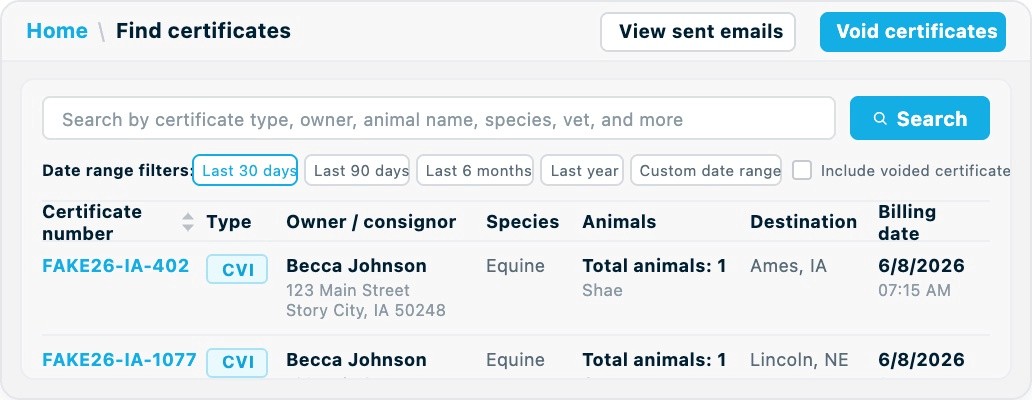This screenshot has height=400, width=1032.
Task: Click the Void certificates button
Action: 913,32
